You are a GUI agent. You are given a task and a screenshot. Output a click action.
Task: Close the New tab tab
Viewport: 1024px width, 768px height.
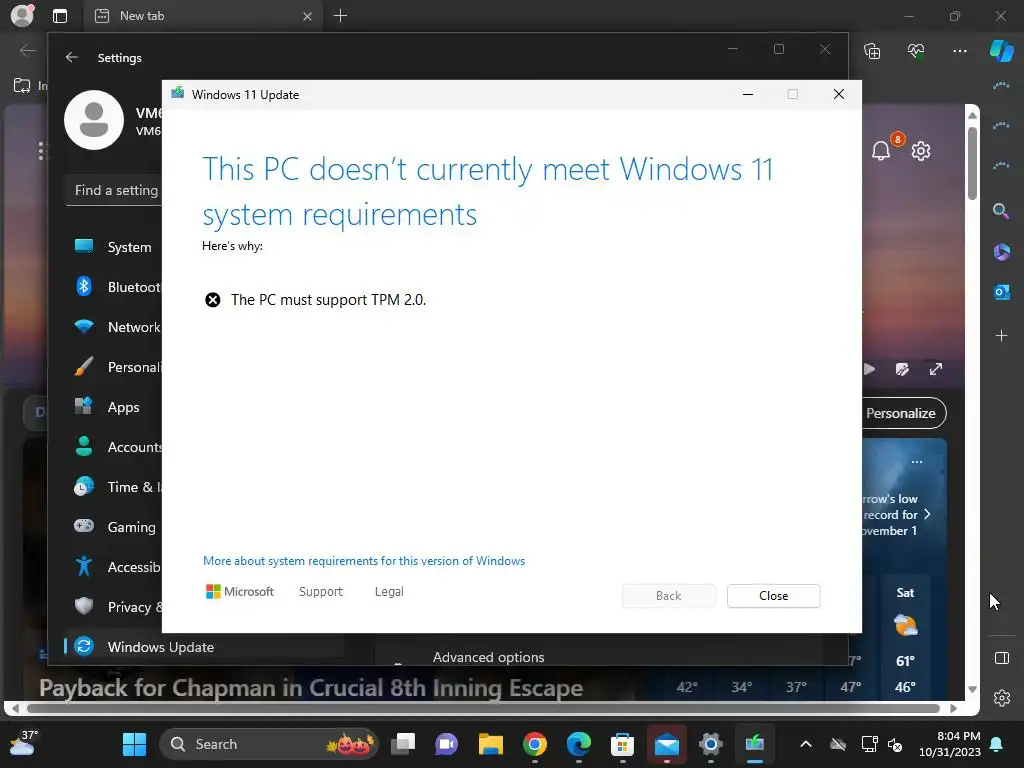(x=307, y=16)
